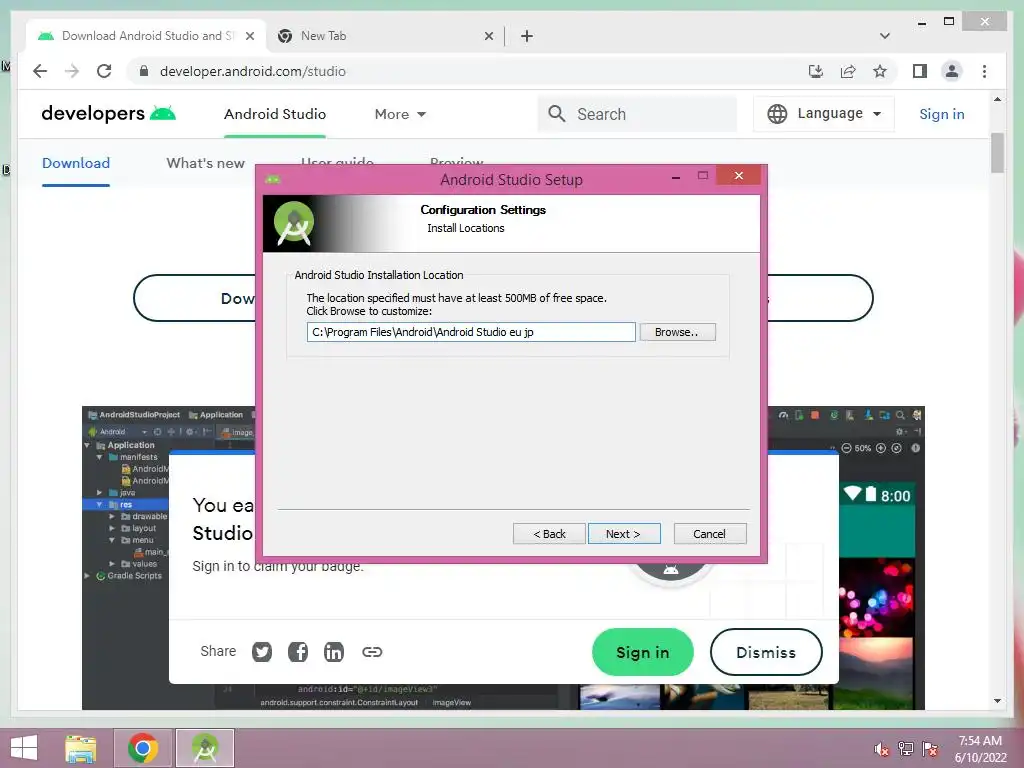
Task: Copy link with chain icon
Action: click(x=372, y=652)
